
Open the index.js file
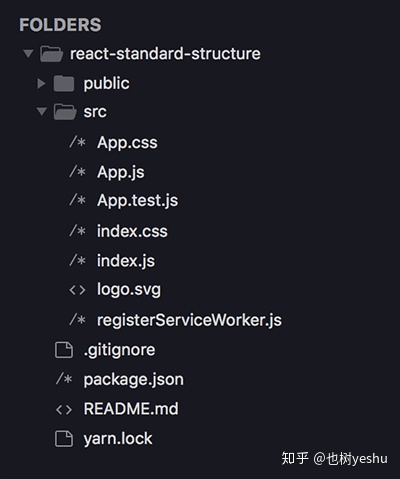coord(126,261)
